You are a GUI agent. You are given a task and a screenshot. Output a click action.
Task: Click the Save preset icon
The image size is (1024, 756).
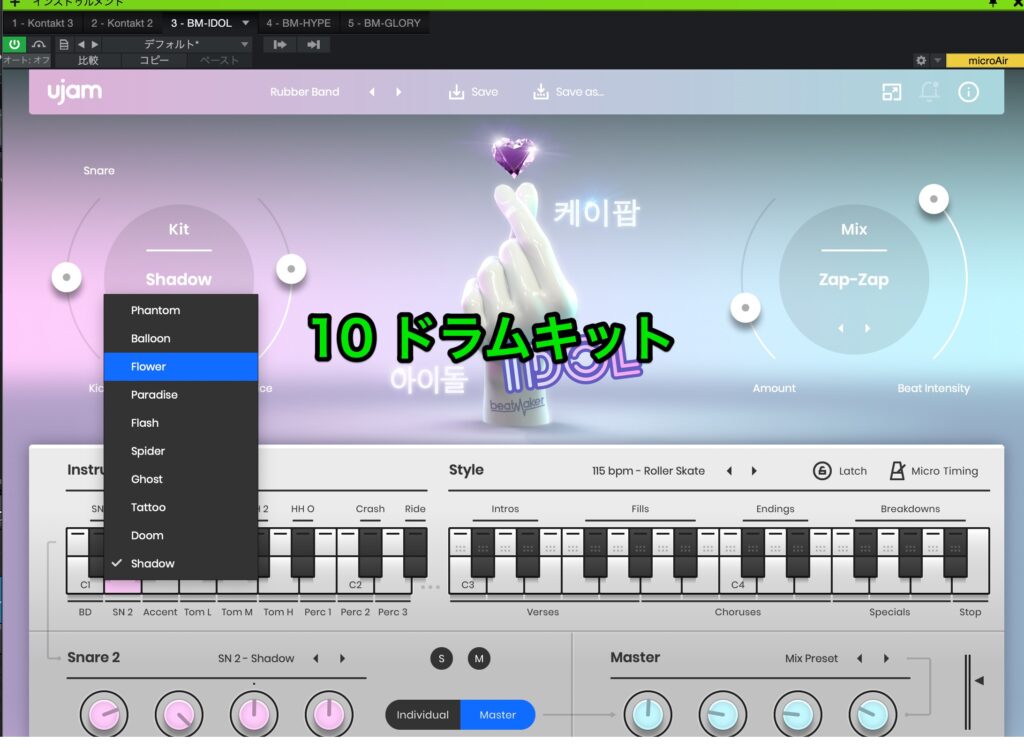(x=457, y=92)
